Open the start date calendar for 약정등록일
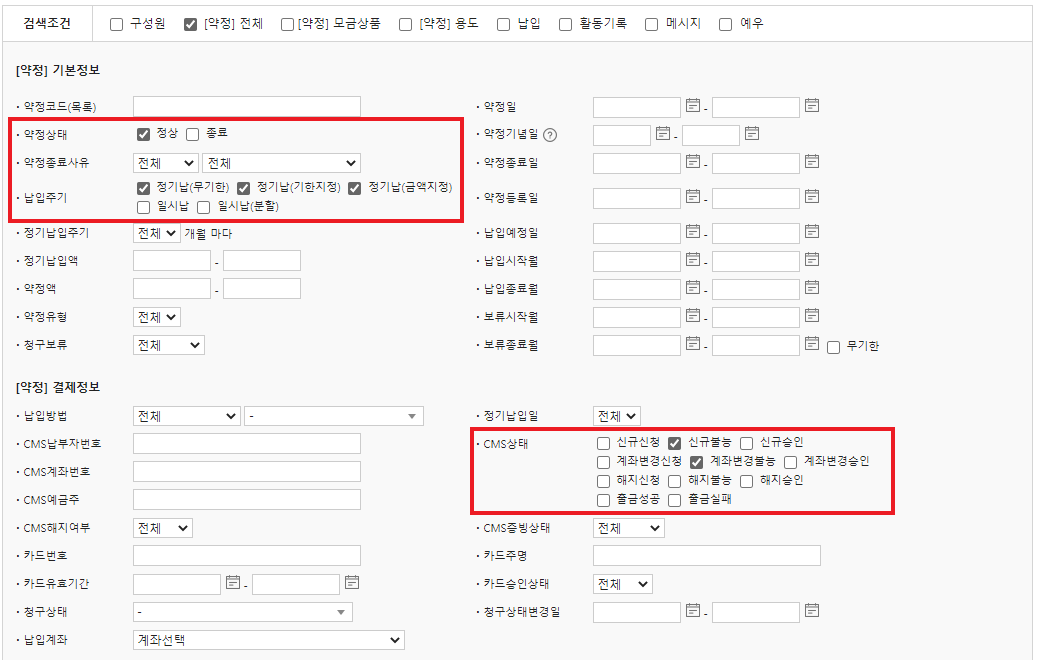 point(693,197)
